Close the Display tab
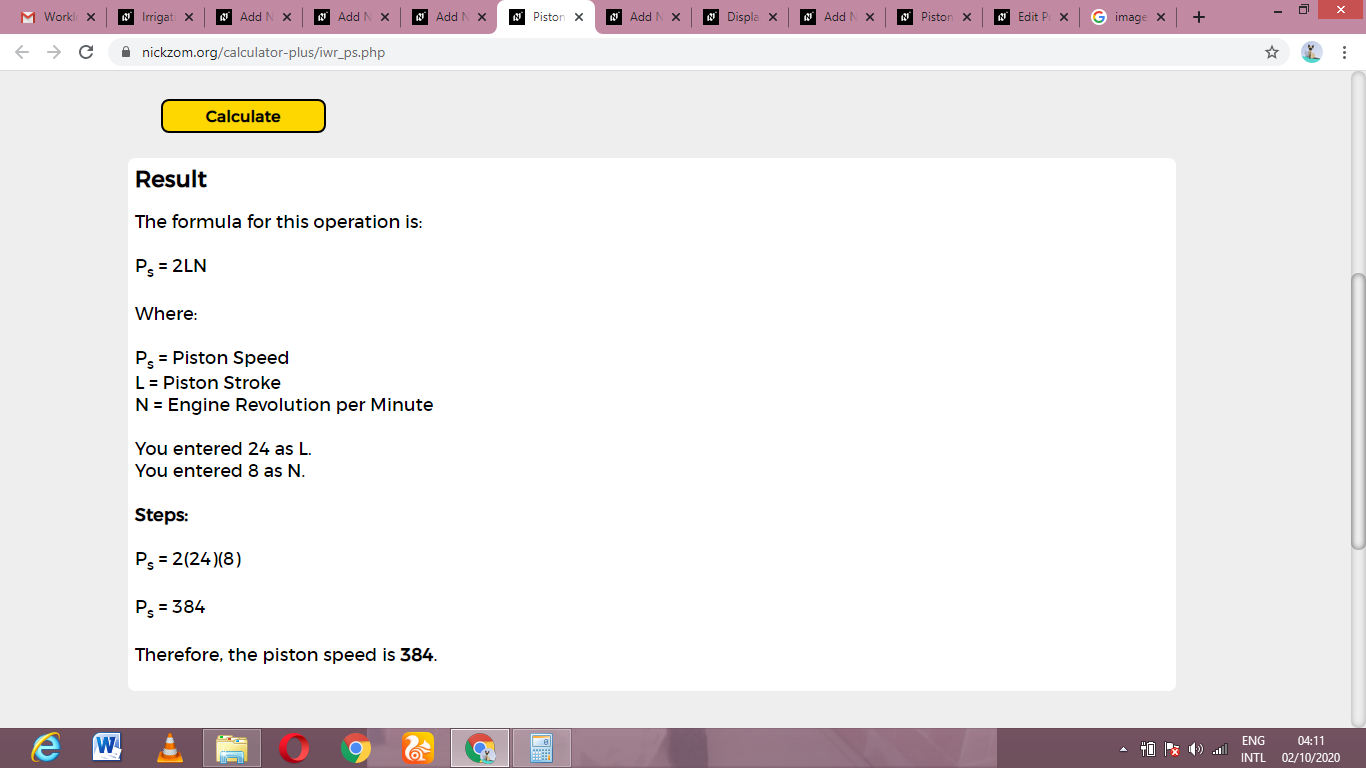This screenshot has height=768, width=1366. point(773,17)
